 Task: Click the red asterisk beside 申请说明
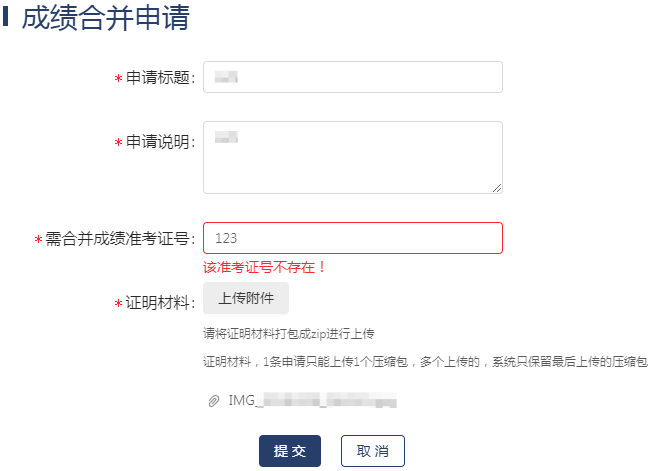(x=118, y=143)
